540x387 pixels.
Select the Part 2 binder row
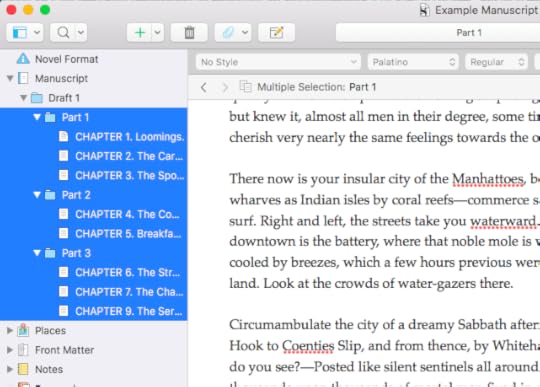[x=94, y=195]
